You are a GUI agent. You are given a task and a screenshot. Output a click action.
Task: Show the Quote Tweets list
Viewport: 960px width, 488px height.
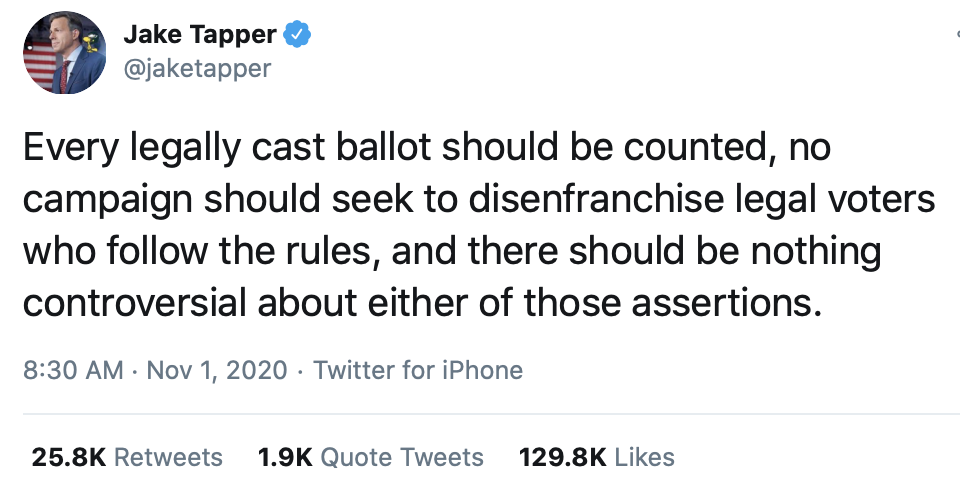402,457
